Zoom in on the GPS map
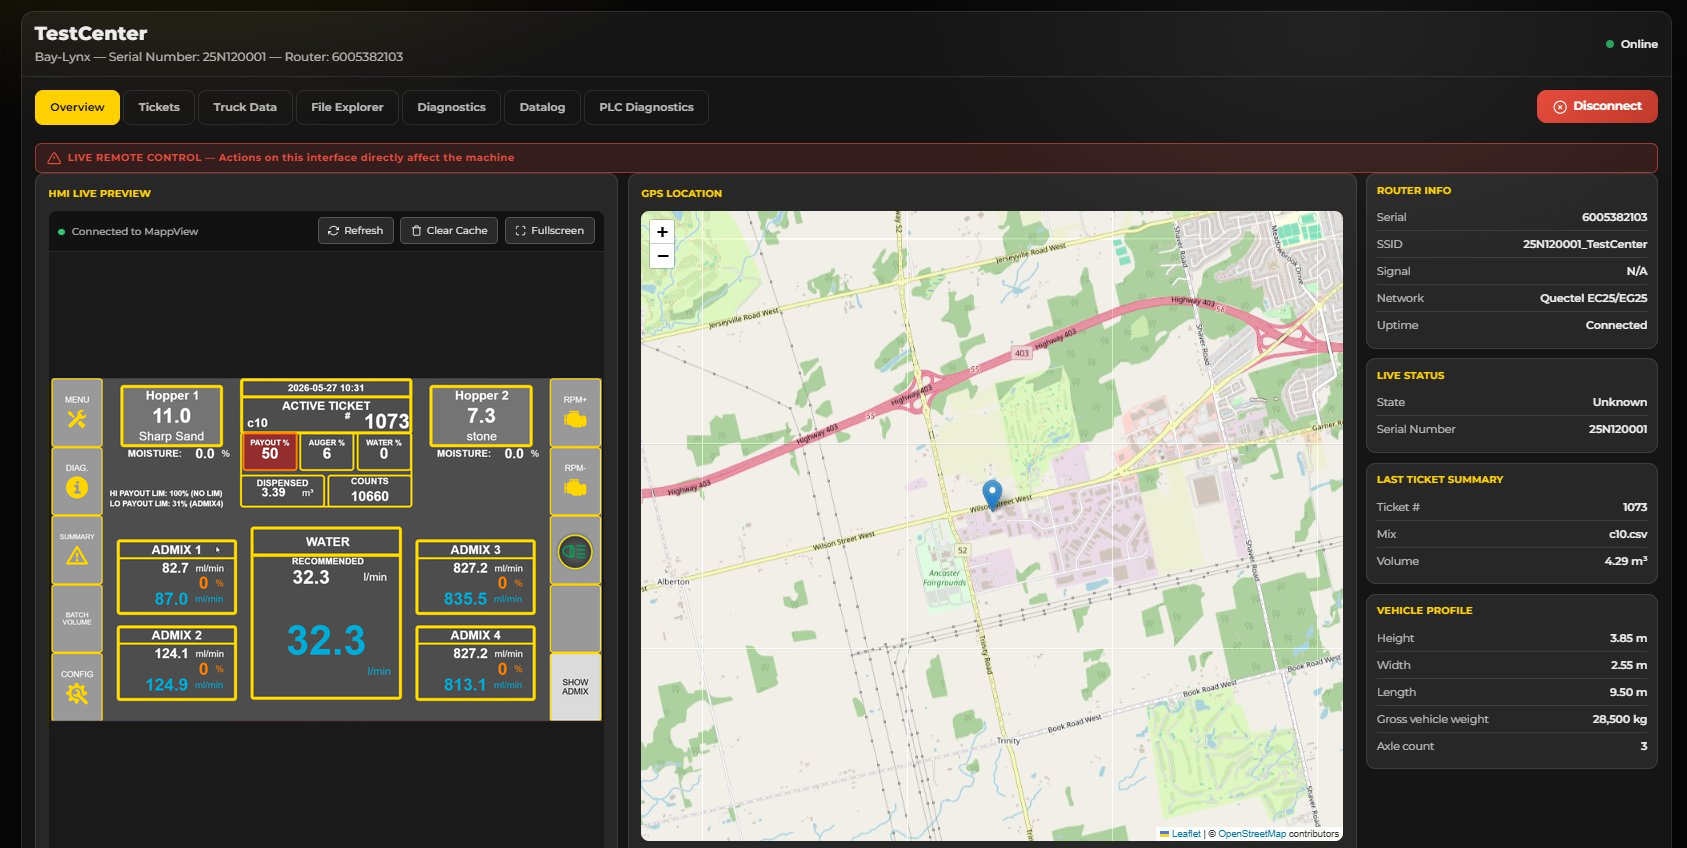 click(x=662, y=232)
